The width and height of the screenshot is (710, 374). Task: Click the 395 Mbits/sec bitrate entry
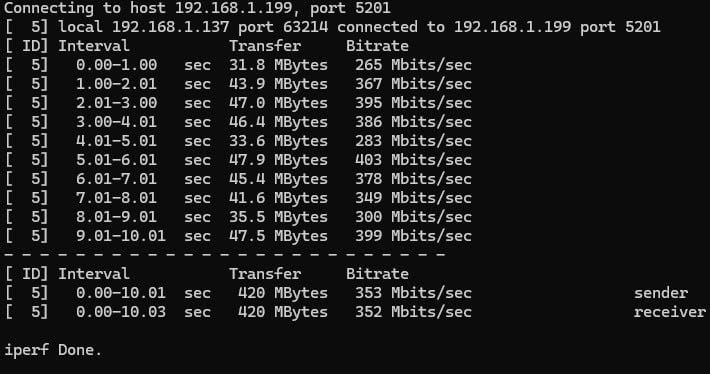tap(413, 103)
